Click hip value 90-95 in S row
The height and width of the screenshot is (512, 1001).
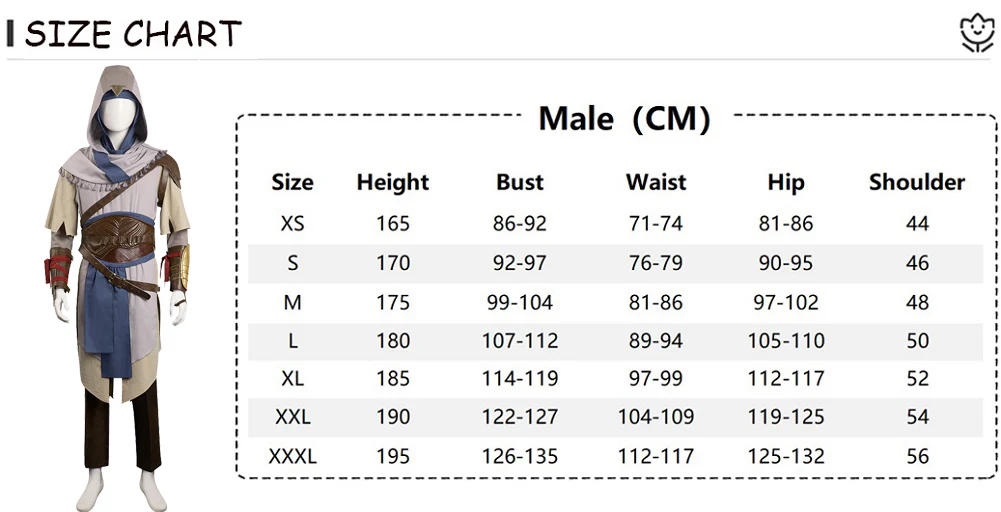pos(786,263)
